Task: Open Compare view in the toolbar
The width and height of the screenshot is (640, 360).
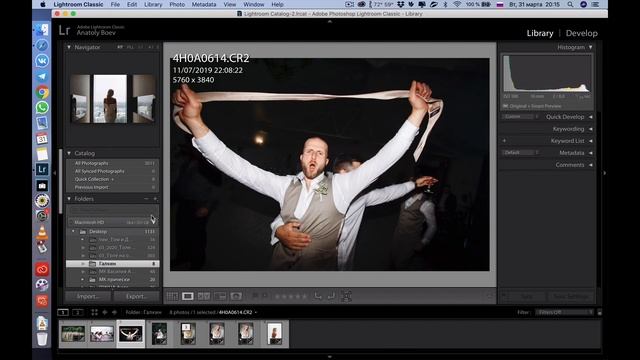Action: coord(204,296)
